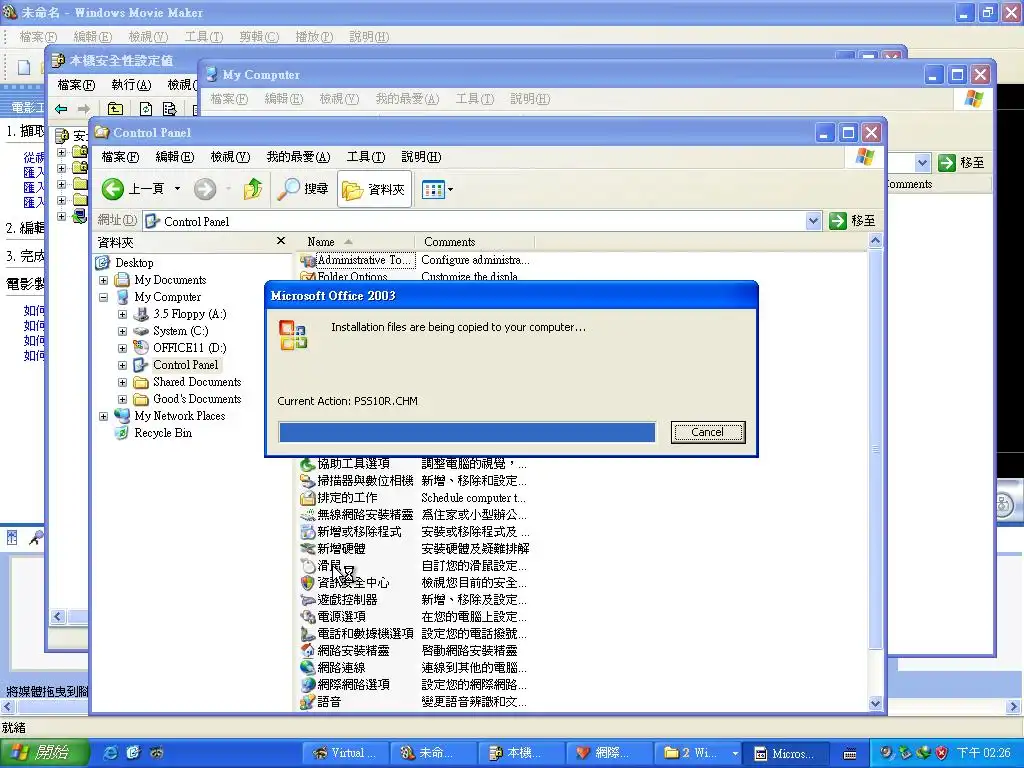Select 協助工具選項 control panel icon
1024x768 pixels.
353,464
